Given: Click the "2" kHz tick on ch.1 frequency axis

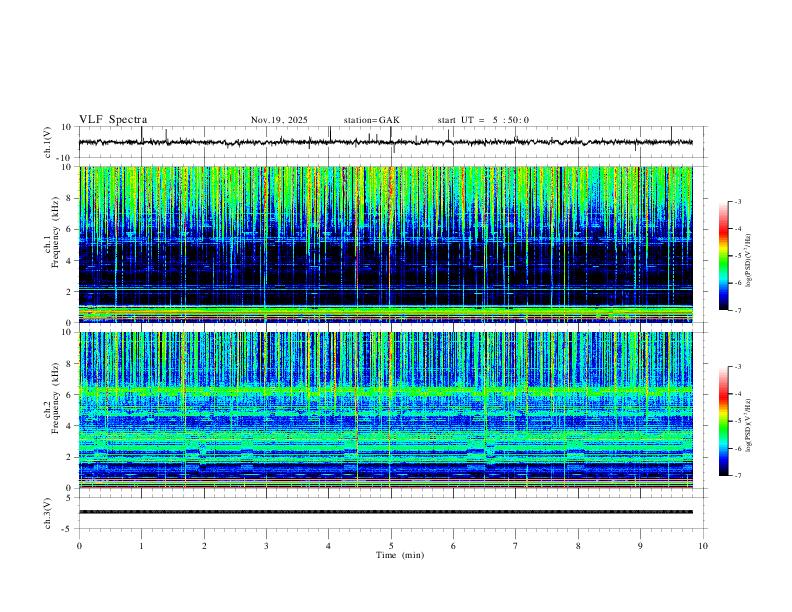Looking at the screenshot, I should [69, 291].
